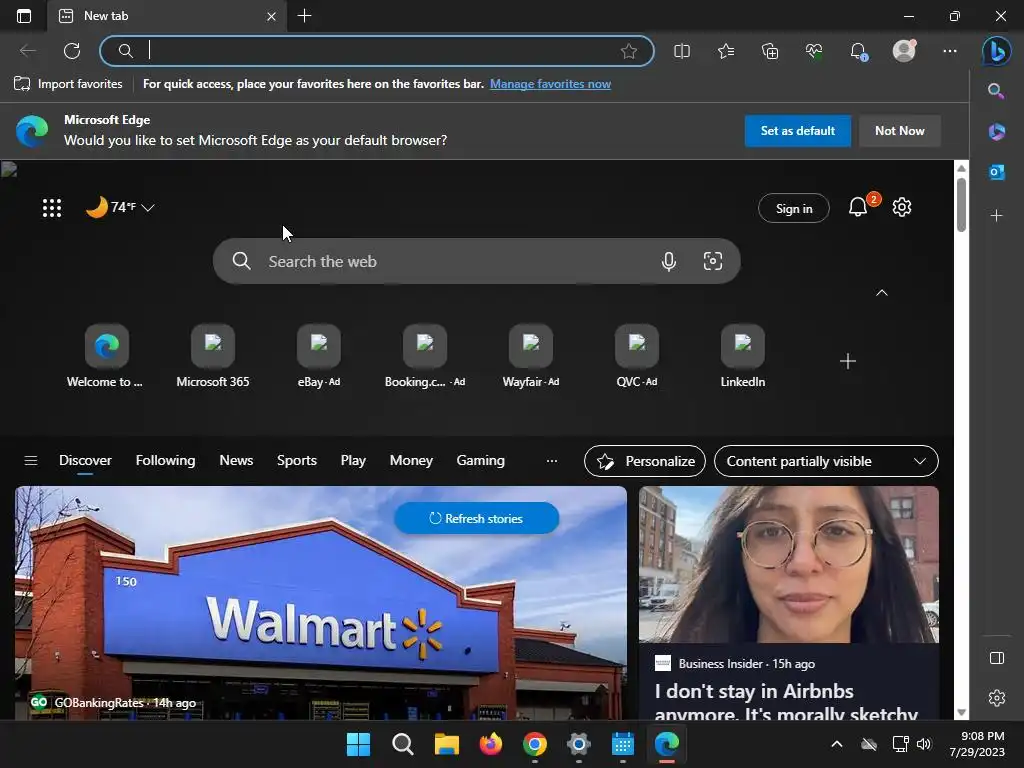
Task: Open the Booking.com quick link
Action: coord(424,357)
